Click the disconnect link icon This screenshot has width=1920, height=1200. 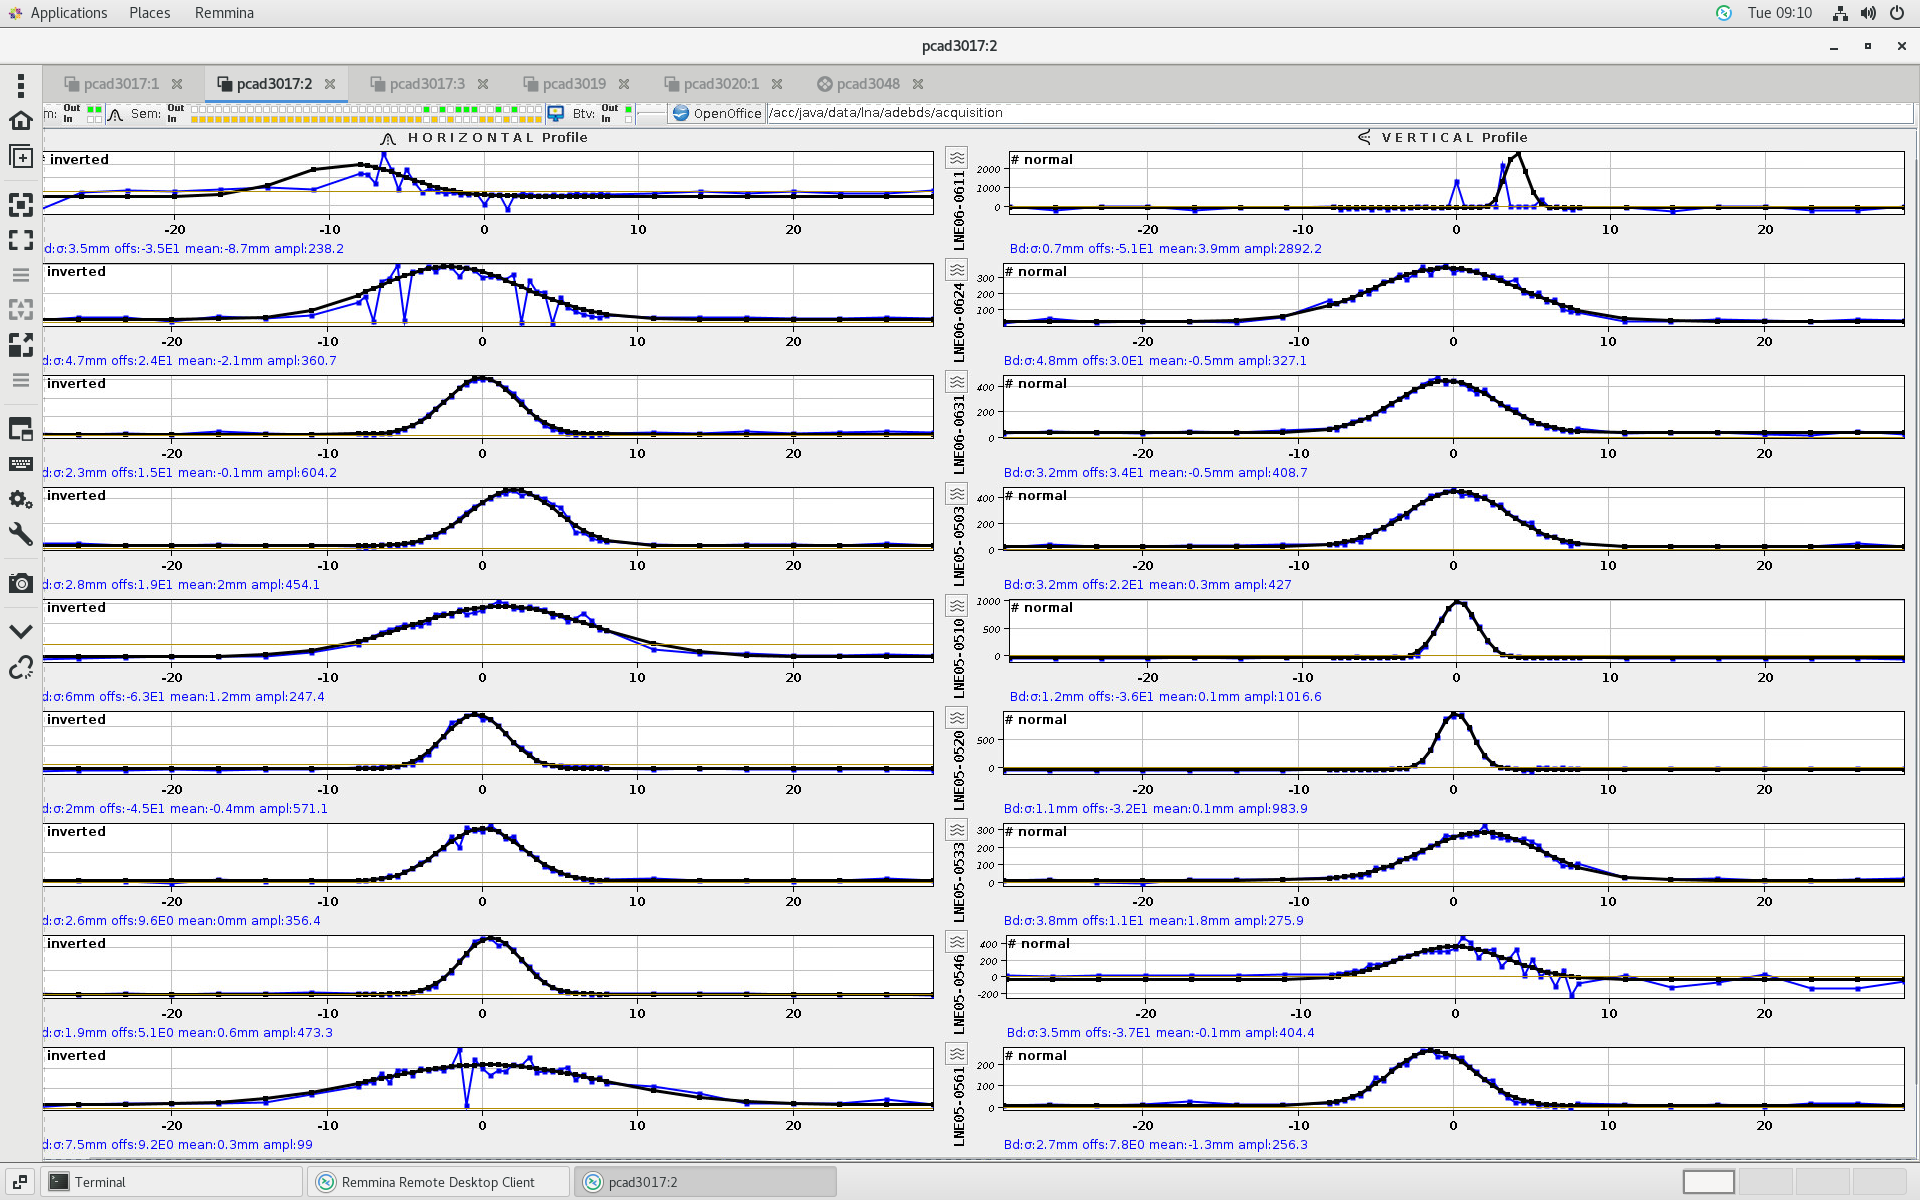[x=20, y=667]
